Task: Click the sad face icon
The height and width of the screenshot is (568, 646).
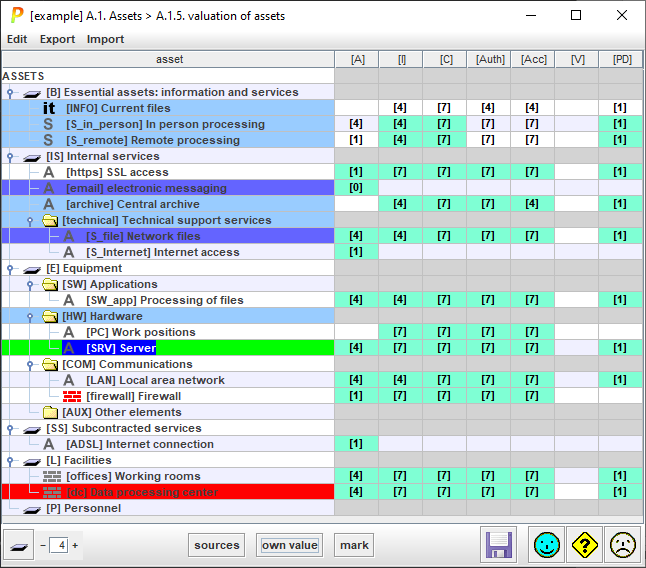Action: point(623,545)
